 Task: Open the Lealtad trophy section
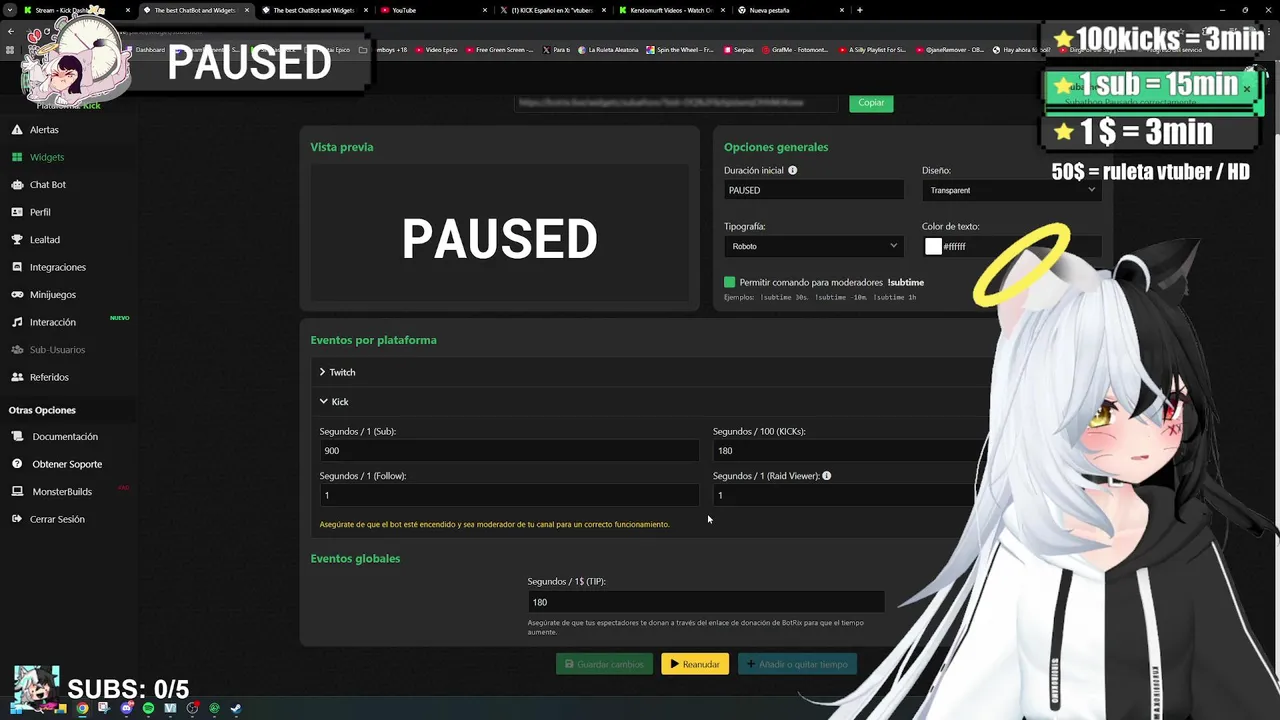click(x=44, y=240)
